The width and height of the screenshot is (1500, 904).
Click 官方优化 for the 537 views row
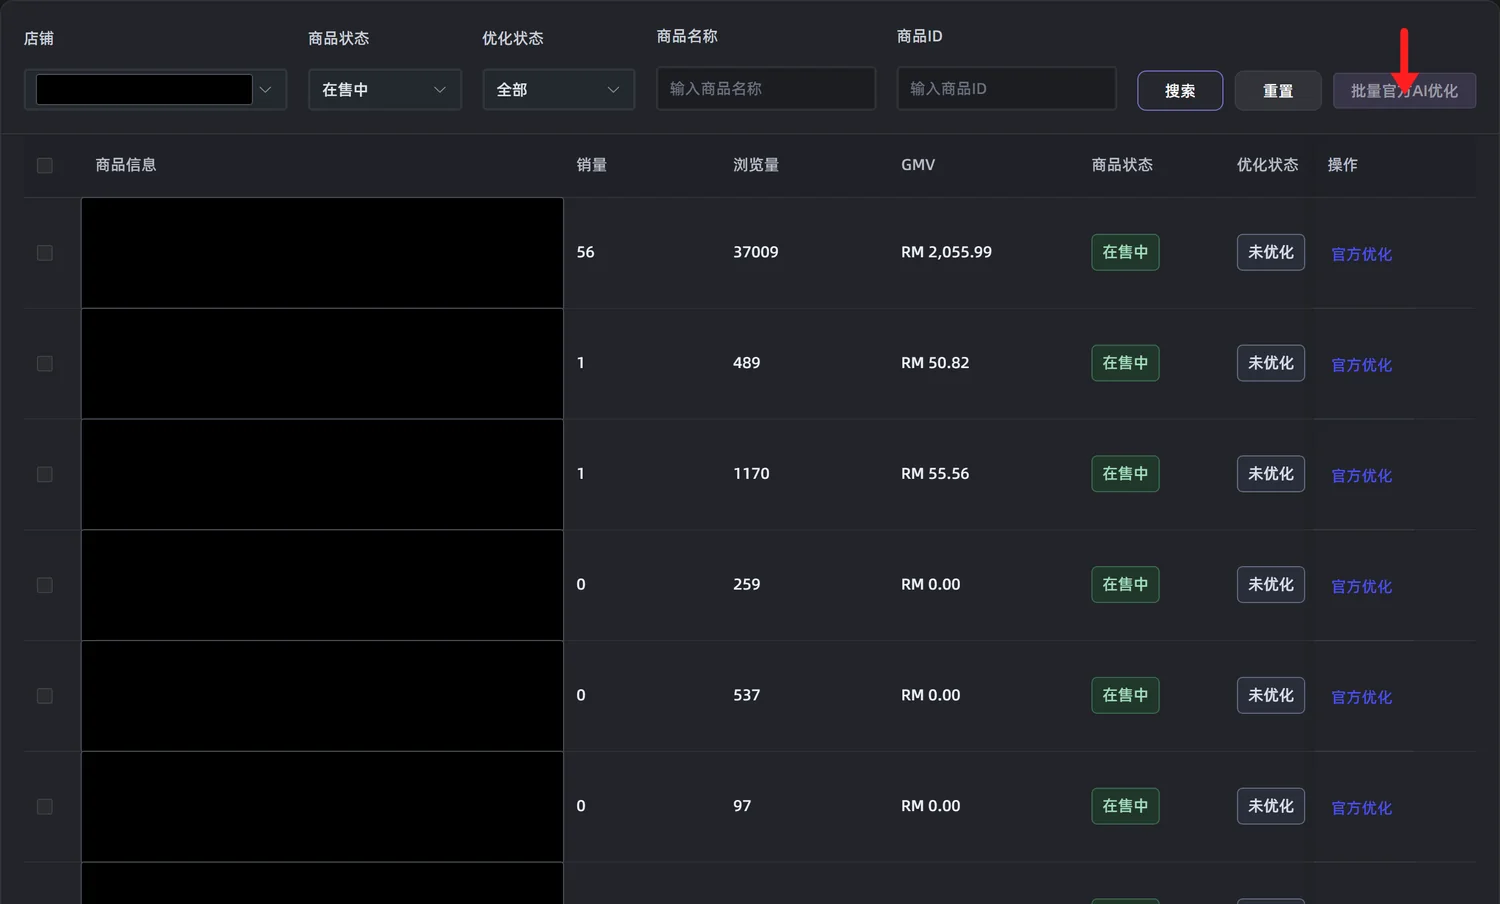[x=1361, y=697]
